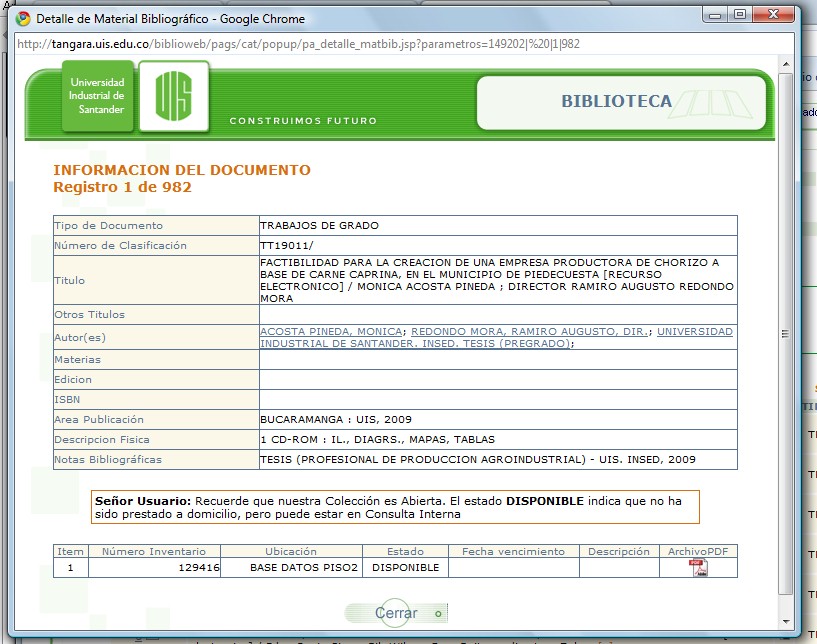The image size is (817, 644).
Task: Click the BIBLIOTECA banner title
Action: (616, 101)
